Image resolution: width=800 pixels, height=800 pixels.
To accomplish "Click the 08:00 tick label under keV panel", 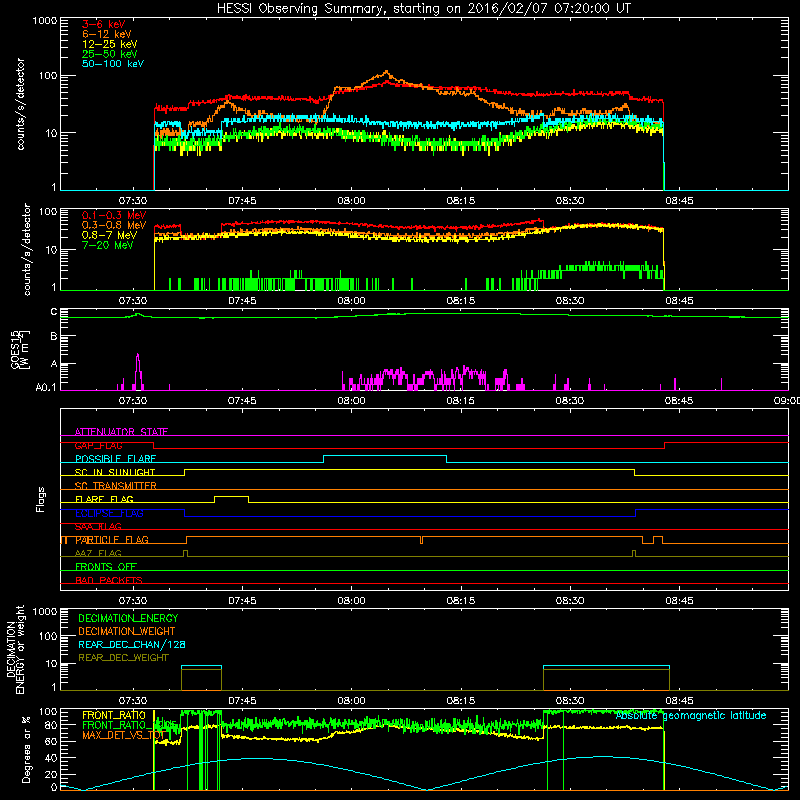I will 351,201.
